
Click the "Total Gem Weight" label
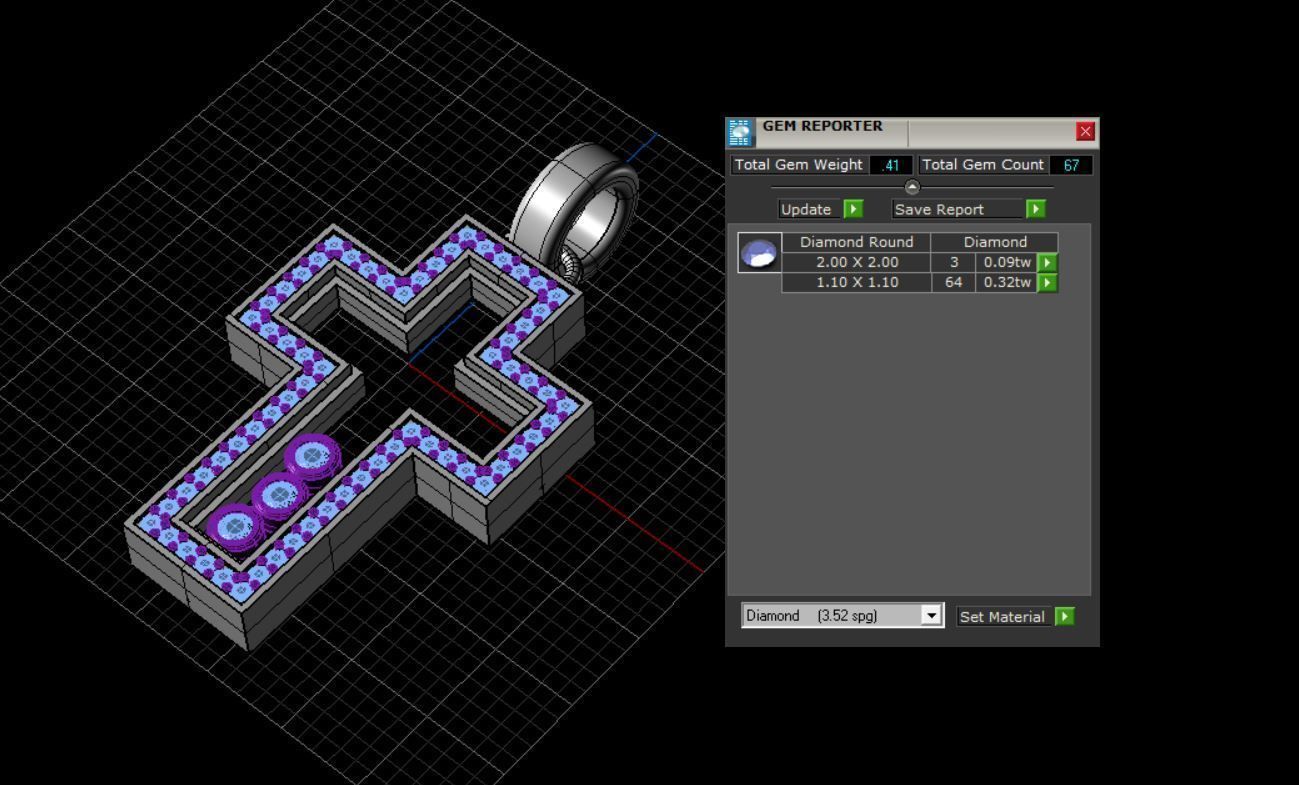point(798,165)
